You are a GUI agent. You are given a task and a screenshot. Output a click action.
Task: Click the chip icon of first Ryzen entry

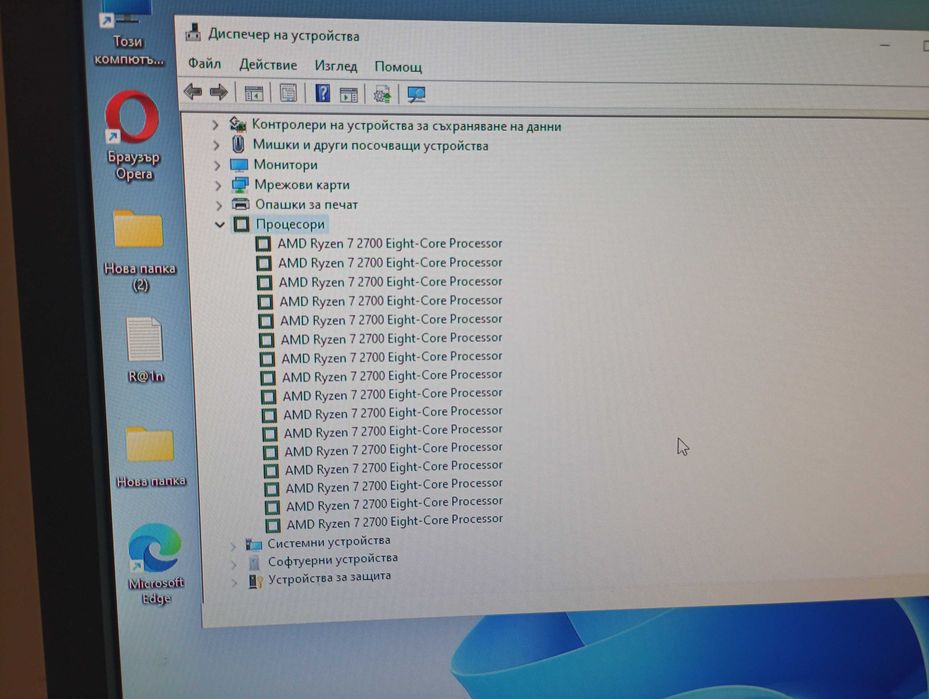(x=263, y=243)
